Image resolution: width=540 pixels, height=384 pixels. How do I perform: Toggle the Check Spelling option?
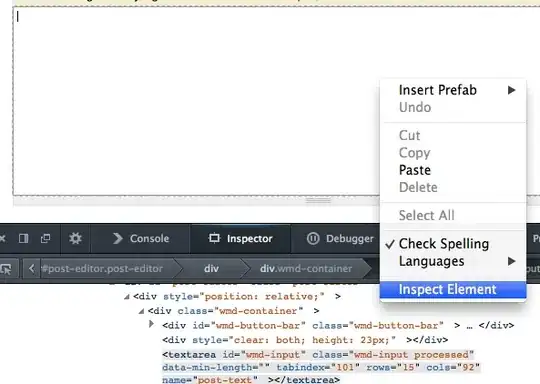tap(453, 244)
